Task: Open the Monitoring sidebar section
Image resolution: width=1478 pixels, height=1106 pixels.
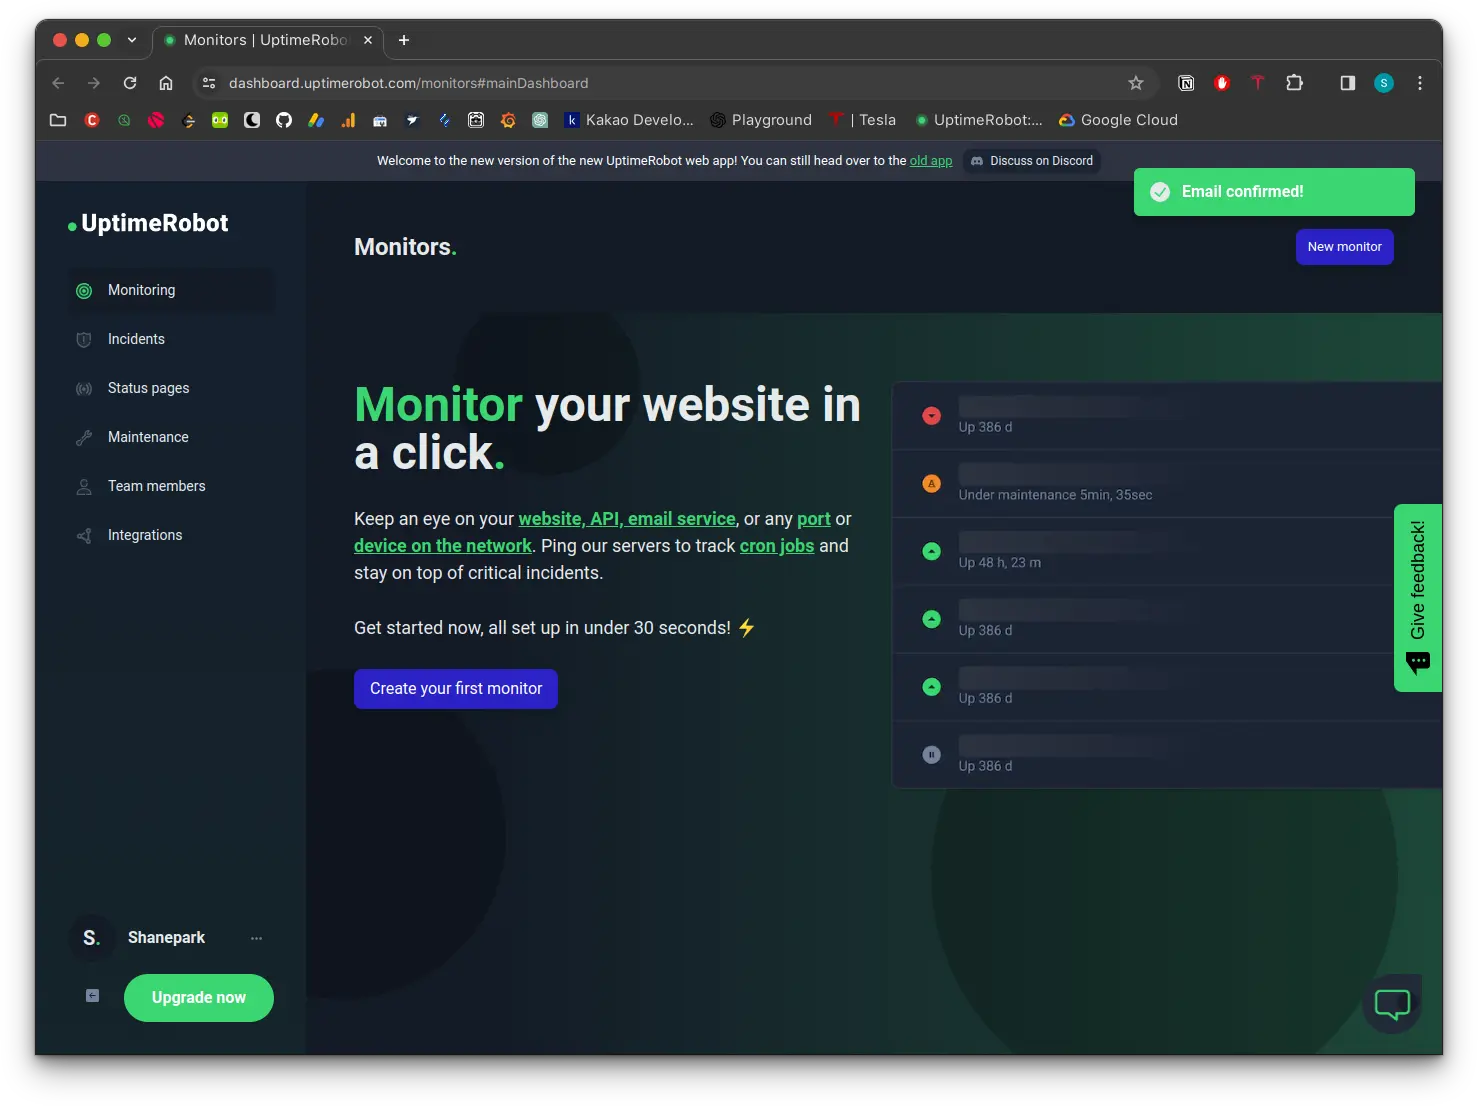Action: [x=170, y=290]
